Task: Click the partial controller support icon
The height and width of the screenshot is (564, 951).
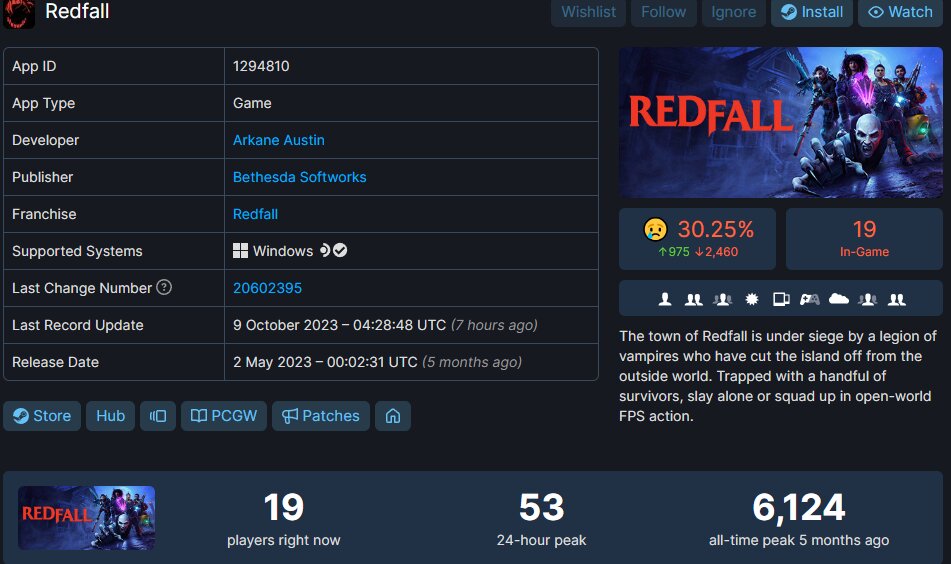Action: [x=810, y=299]
